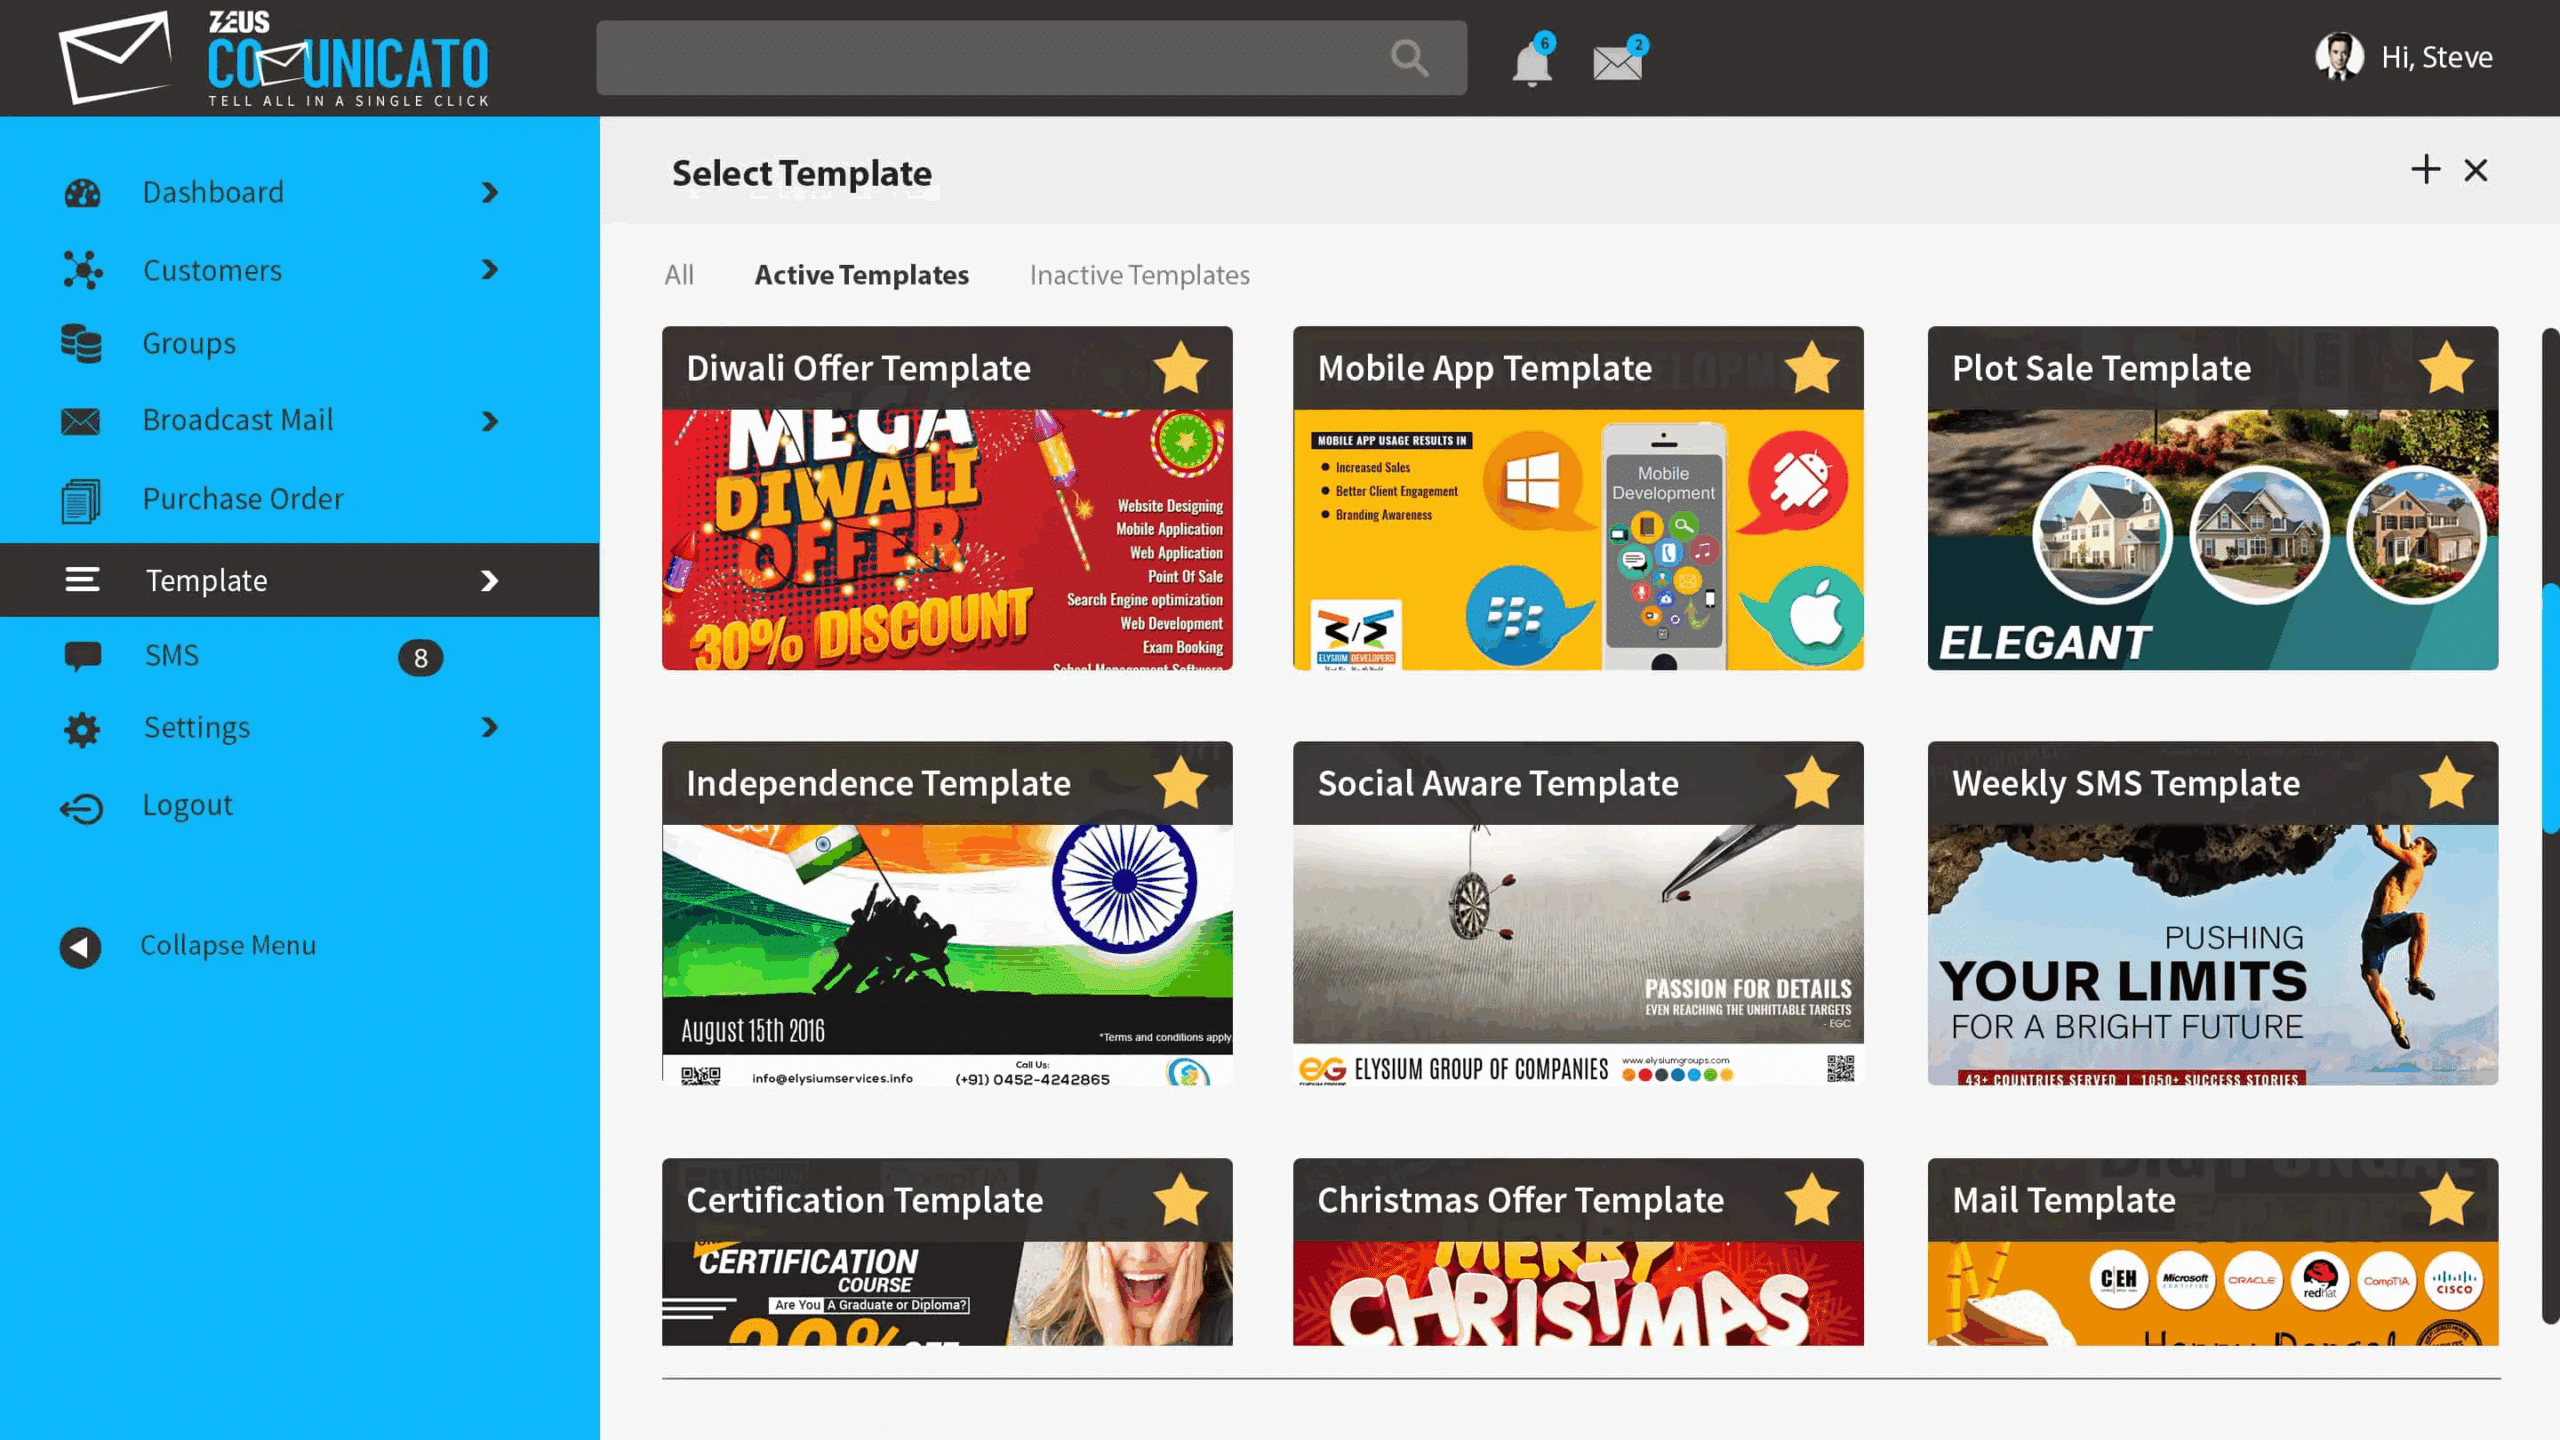This screenshot has height=1440, width=2560.
Task: Expand the Broadcast Mail submenu arrow
Action: pos(489,421)
